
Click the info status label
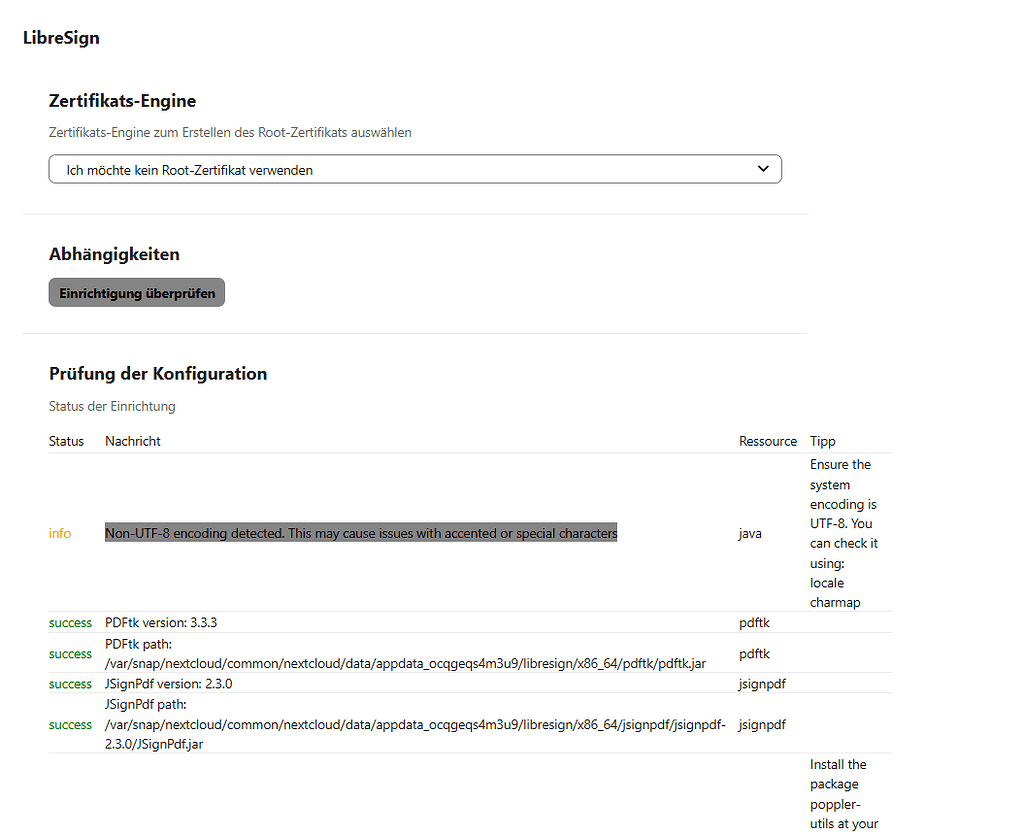[59, 533]
